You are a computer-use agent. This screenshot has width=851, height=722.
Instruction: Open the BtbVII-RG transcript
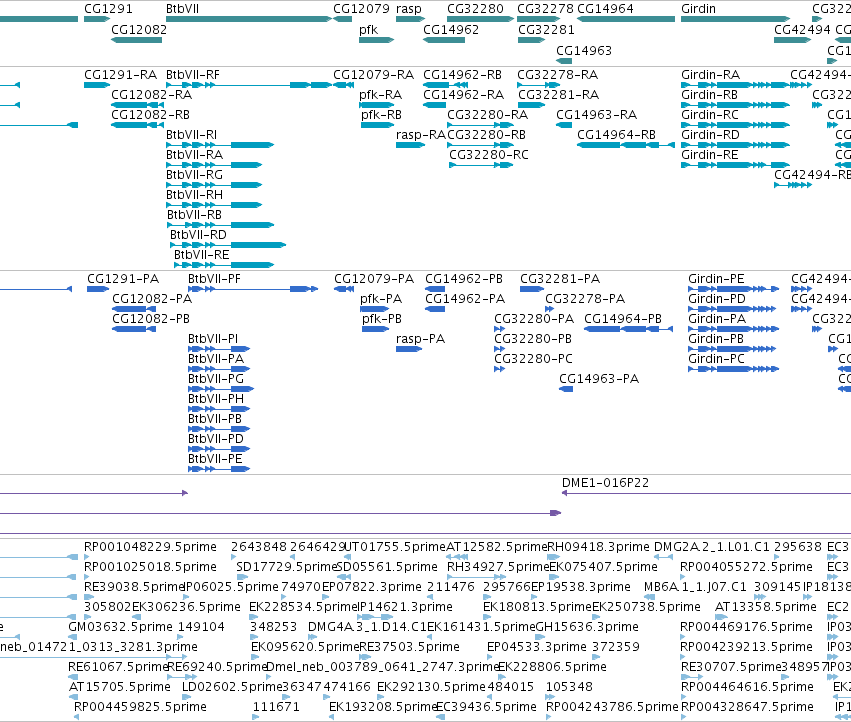point(214,185)
